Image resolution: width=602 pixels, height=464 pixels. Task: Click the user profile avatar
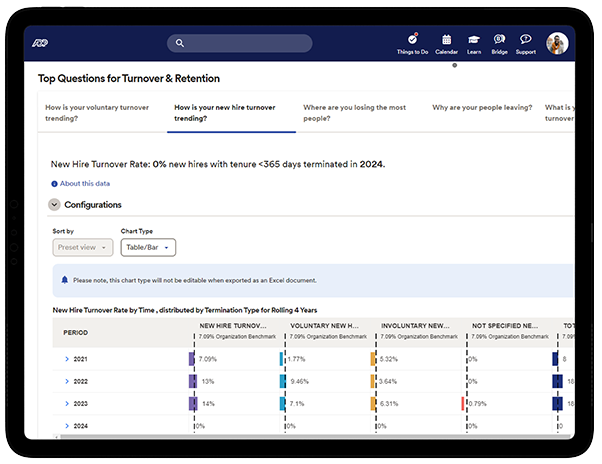point(557,43)
